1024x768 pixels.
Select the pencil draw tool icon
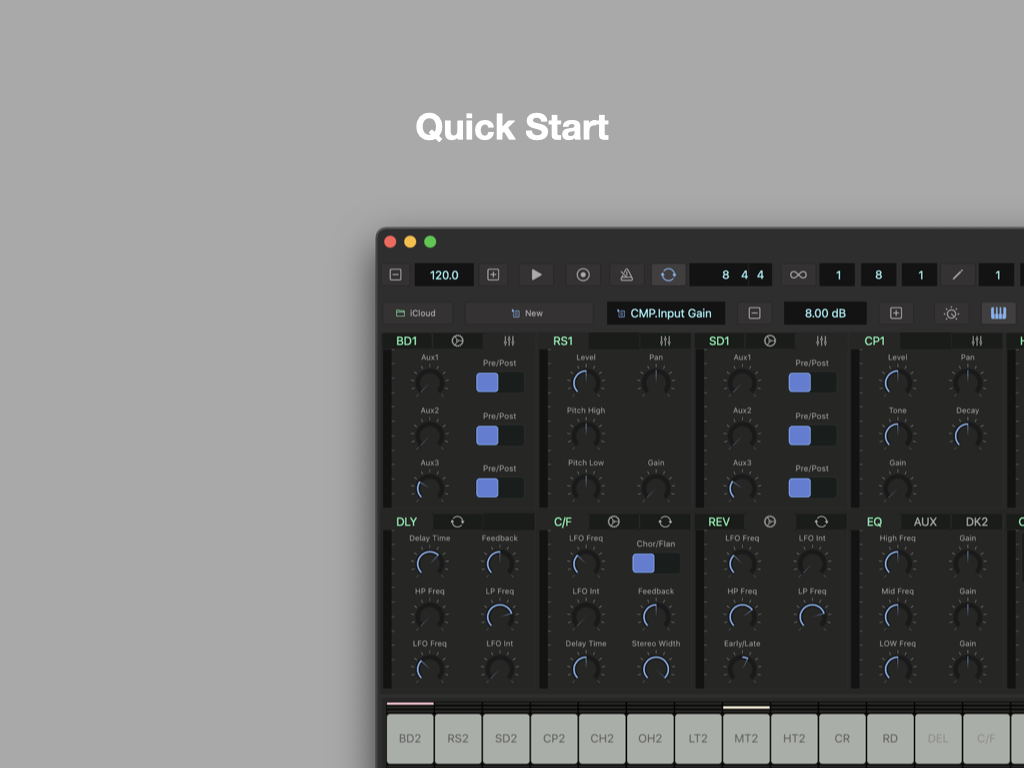pyautogui.click(x=957, y=275)
